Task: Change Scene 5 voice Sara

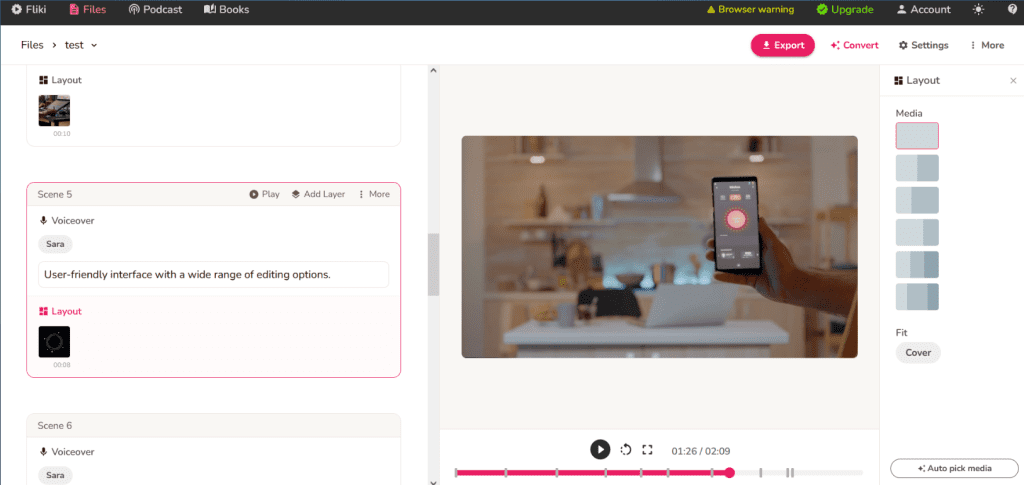Action: (x=56, y=244)
